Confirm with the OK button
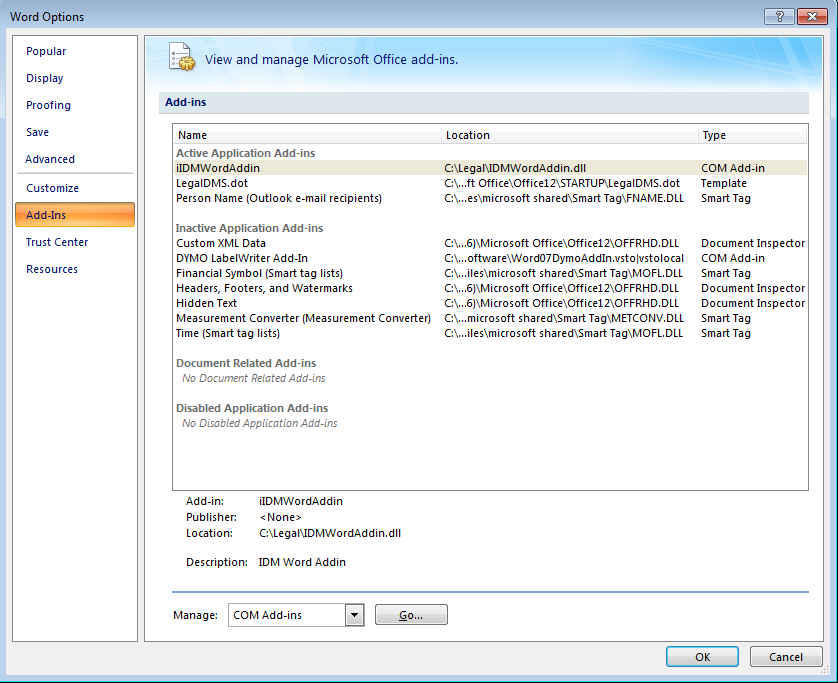This screenshot has height=683, width=838. 702,657
